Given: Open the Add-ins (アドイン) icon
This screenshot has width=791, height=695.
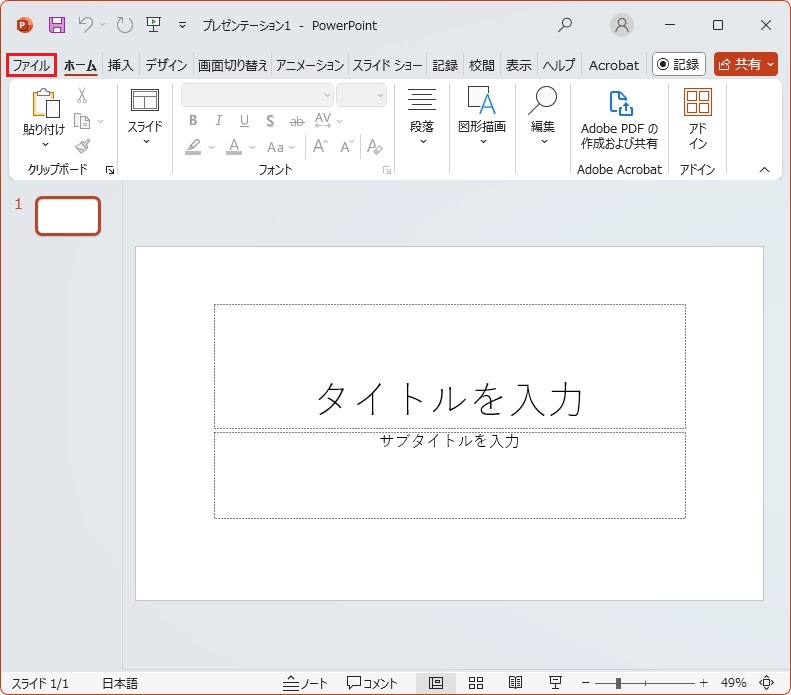Looking at the screenshot, I should (x=697, y=103).
